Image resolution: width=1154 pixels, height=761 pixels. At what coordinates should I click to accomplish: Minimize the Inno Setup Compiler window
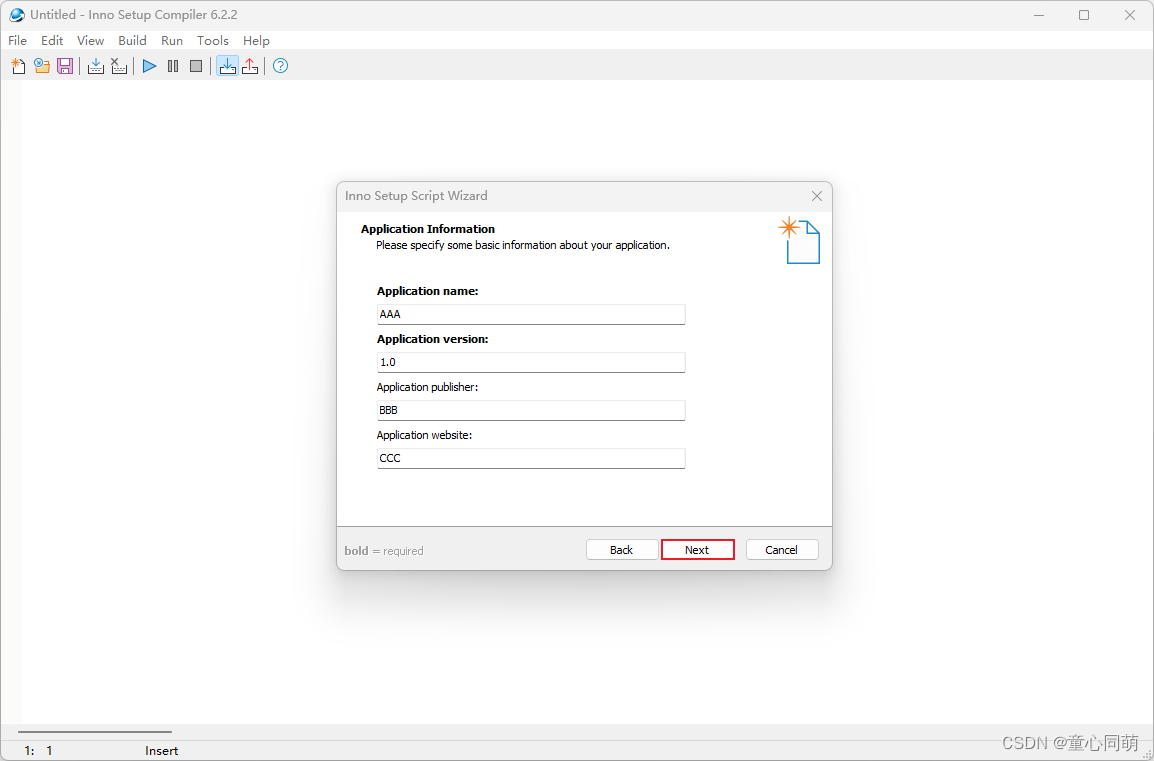coord(1038,15)
